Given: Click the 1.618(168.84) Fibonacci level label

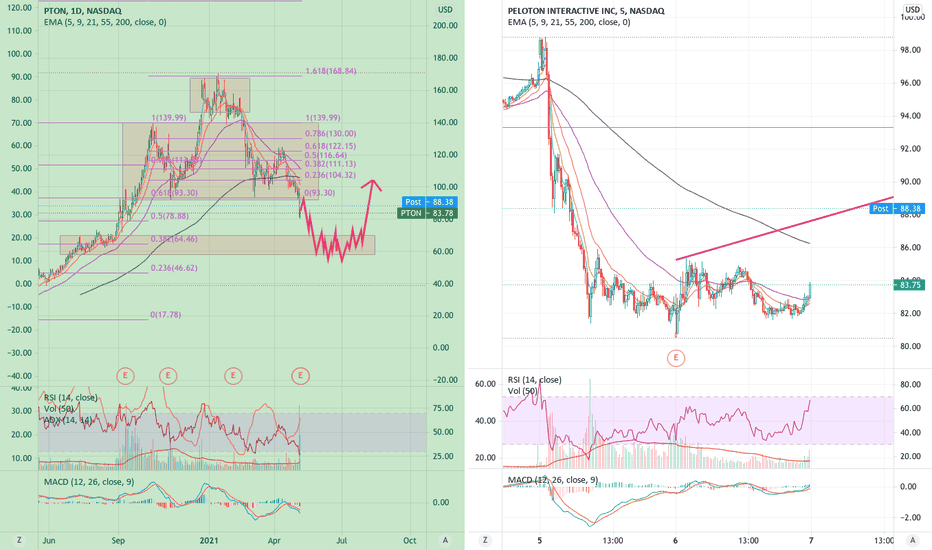Looking at the screenshot, I should click(331, 71).
